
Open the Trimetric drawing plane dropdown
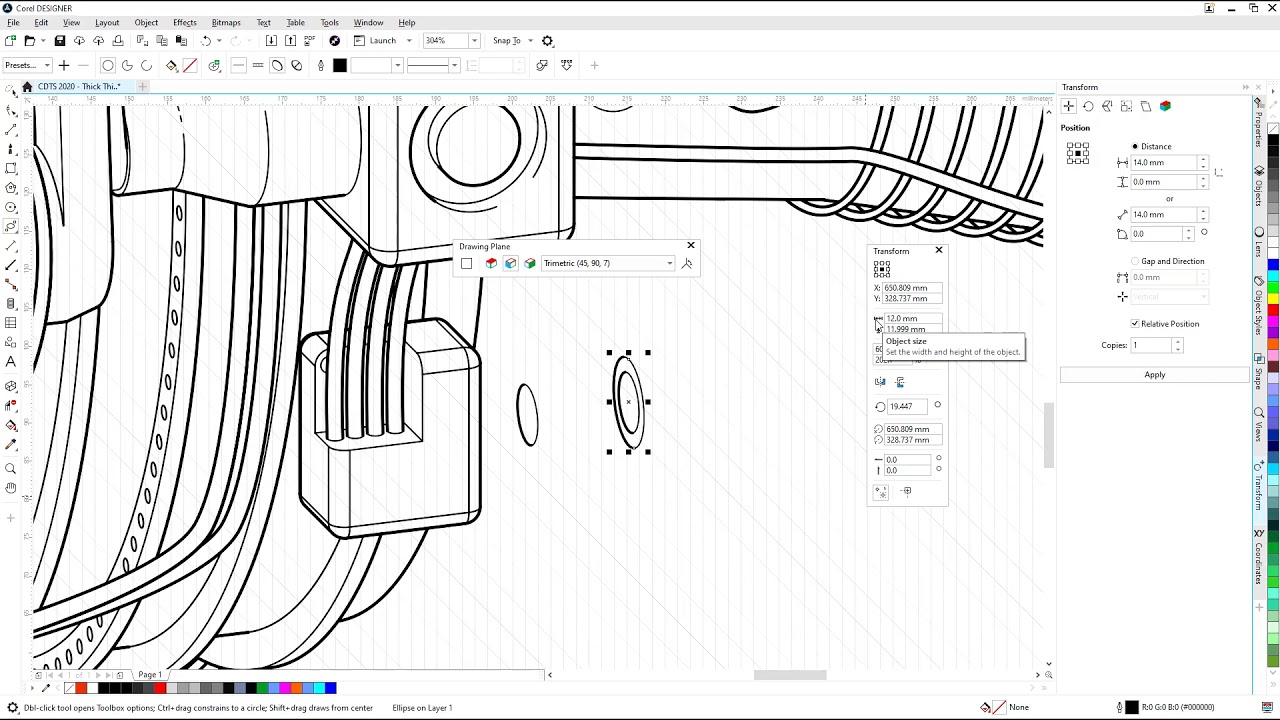(x=669, y=264)
